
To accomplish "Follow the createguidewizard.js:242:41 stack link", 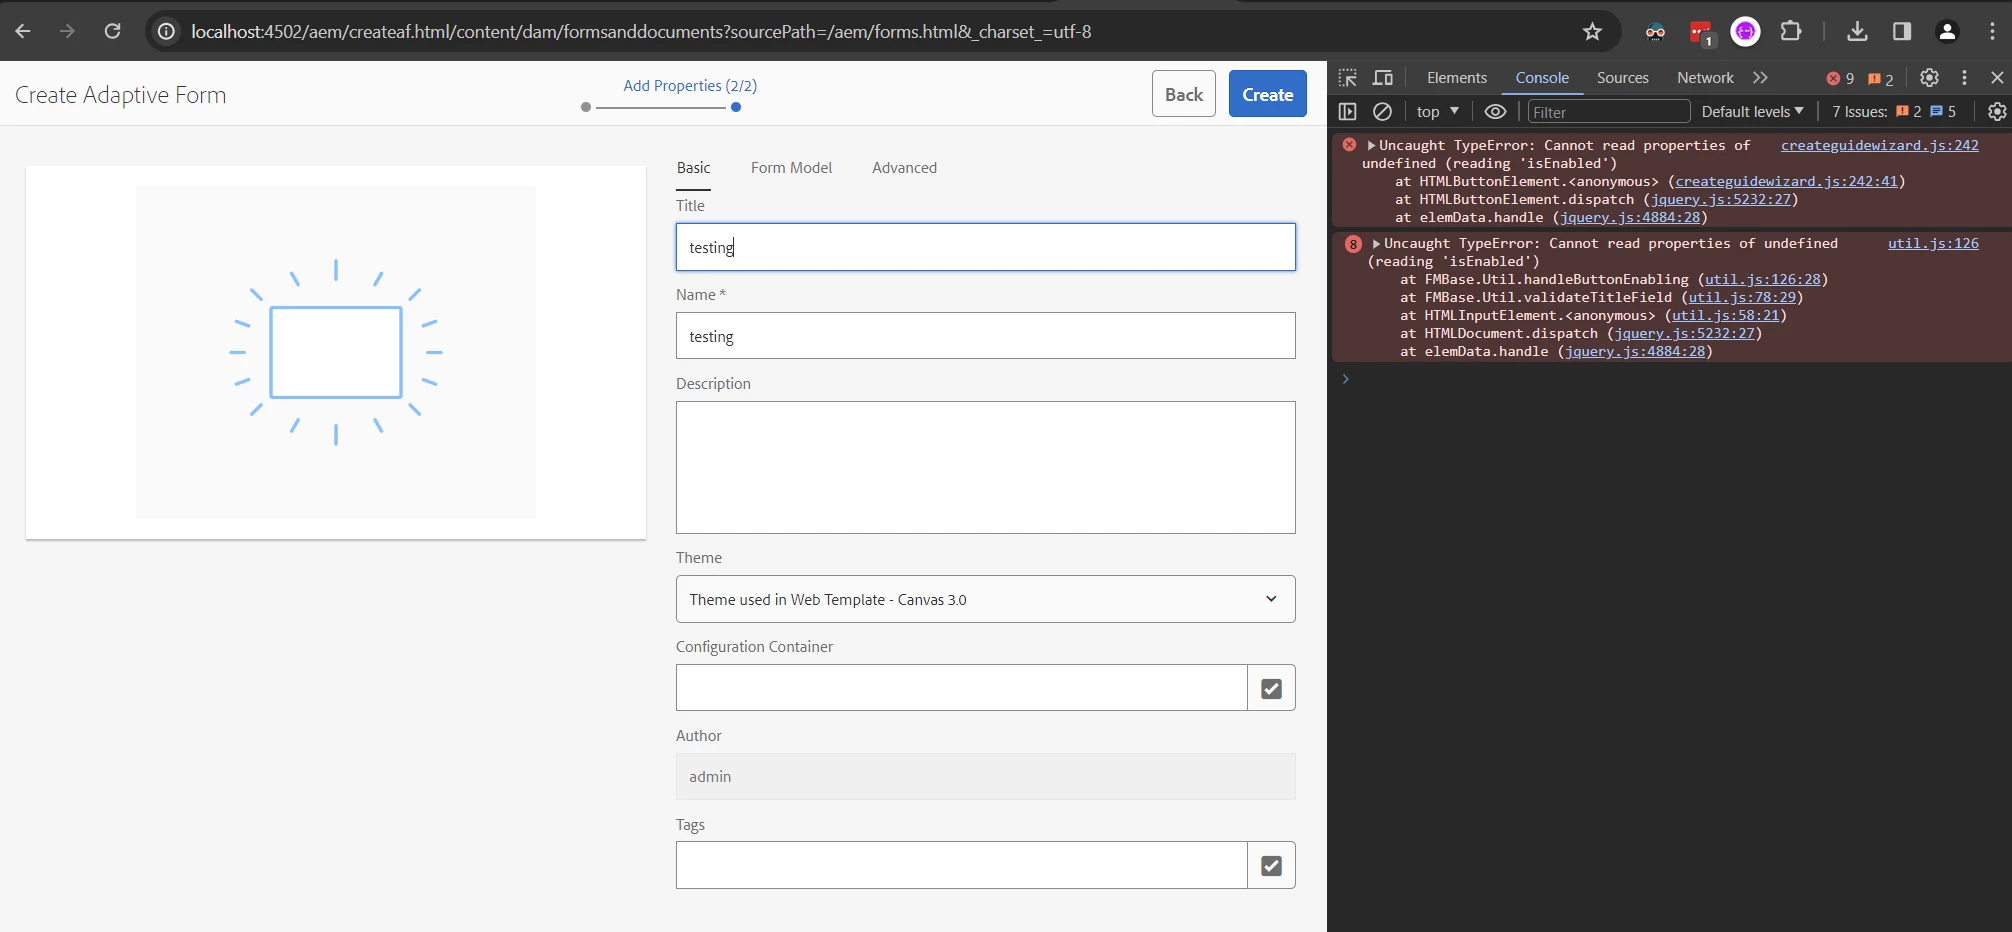I will 1786,181.
